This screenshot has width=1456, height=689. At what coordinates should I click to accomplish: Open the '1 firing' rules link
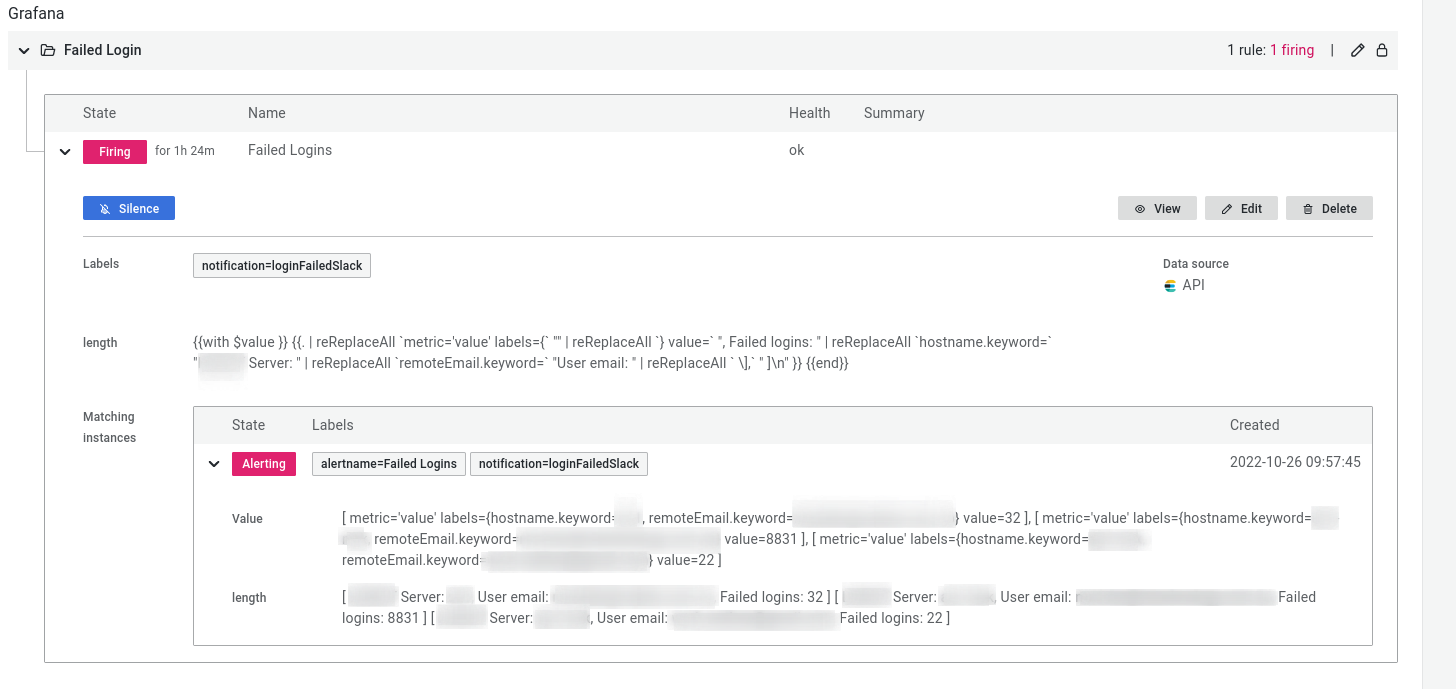[1292, 50]
